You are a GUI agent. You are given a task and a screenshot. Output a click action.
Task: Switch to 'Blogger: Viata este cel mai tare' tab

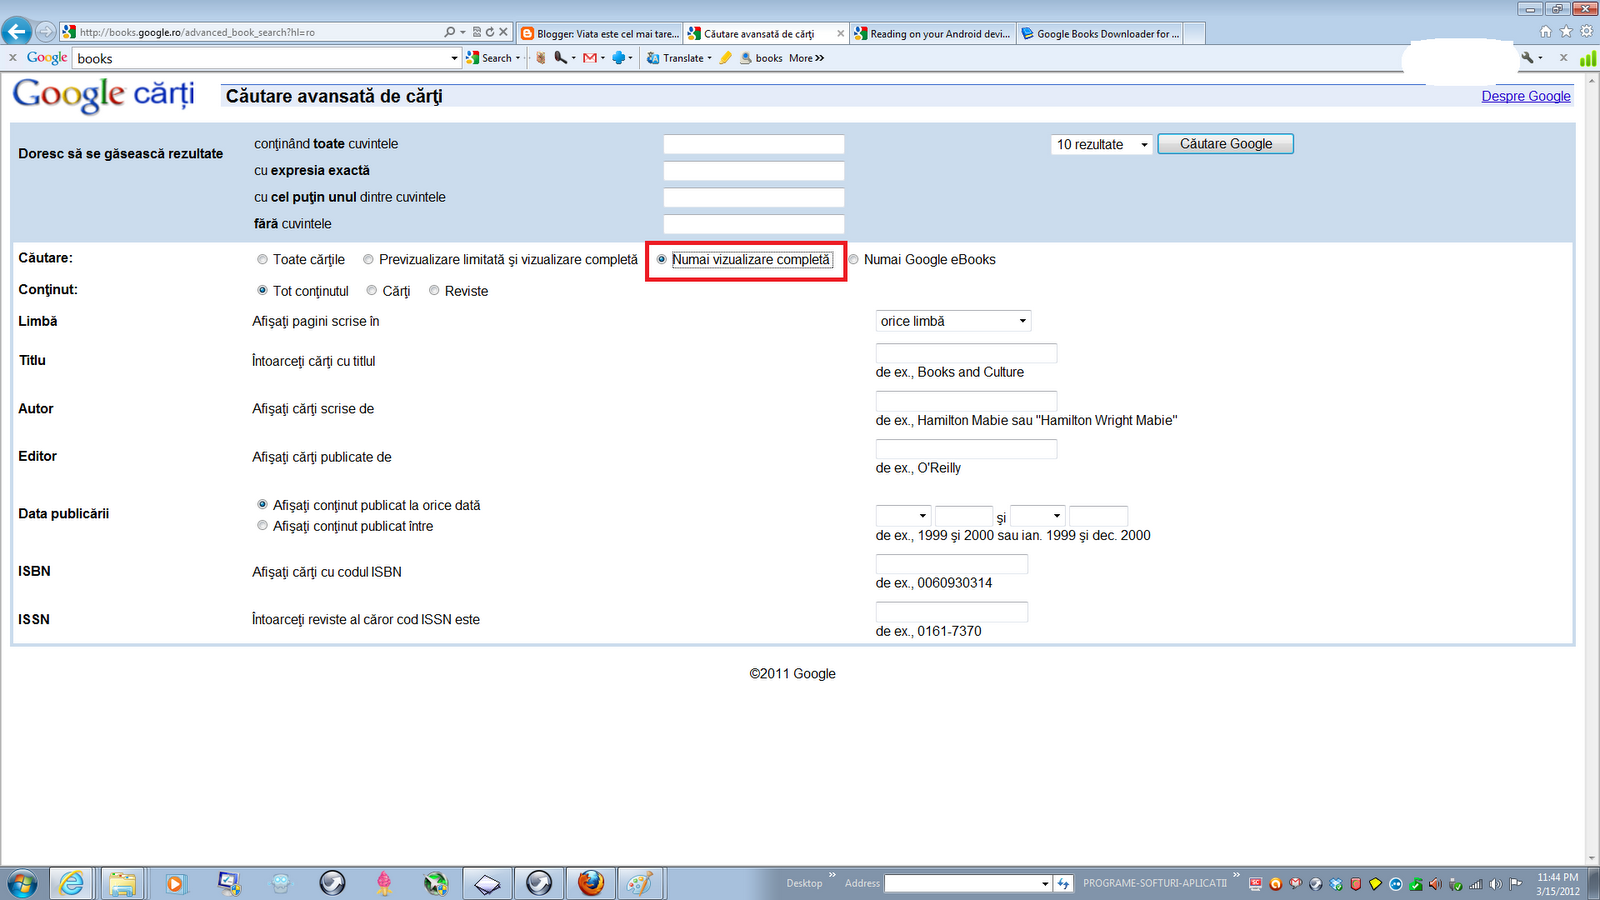[599, 33]
